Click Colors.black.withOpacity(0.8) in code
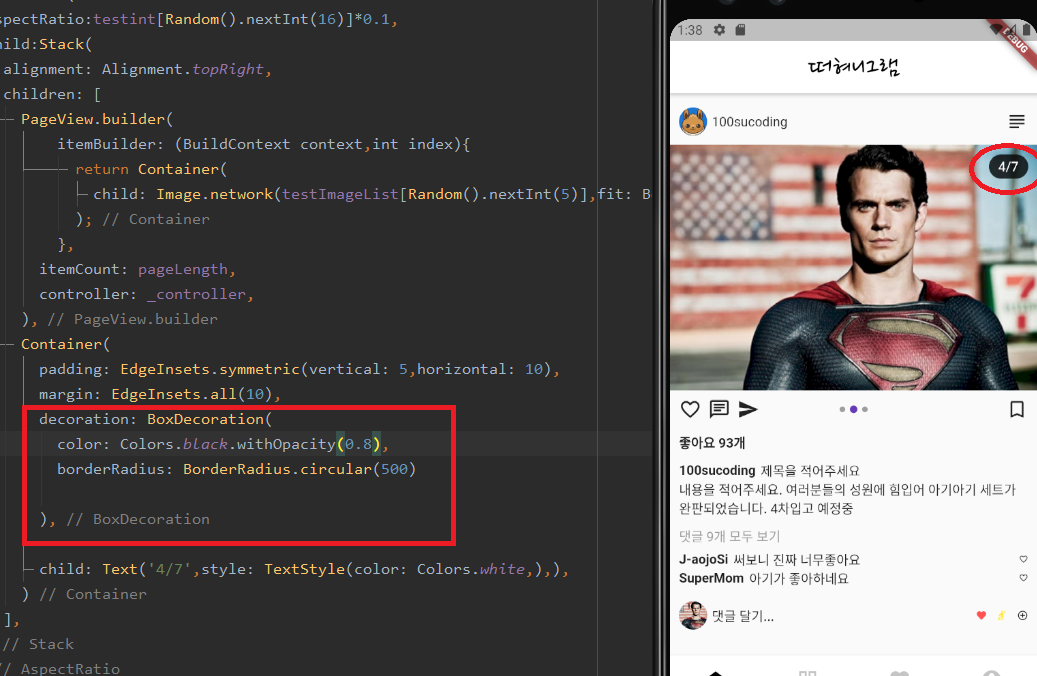This screenshot has width=1037, height=676. [x=251, y=444]
